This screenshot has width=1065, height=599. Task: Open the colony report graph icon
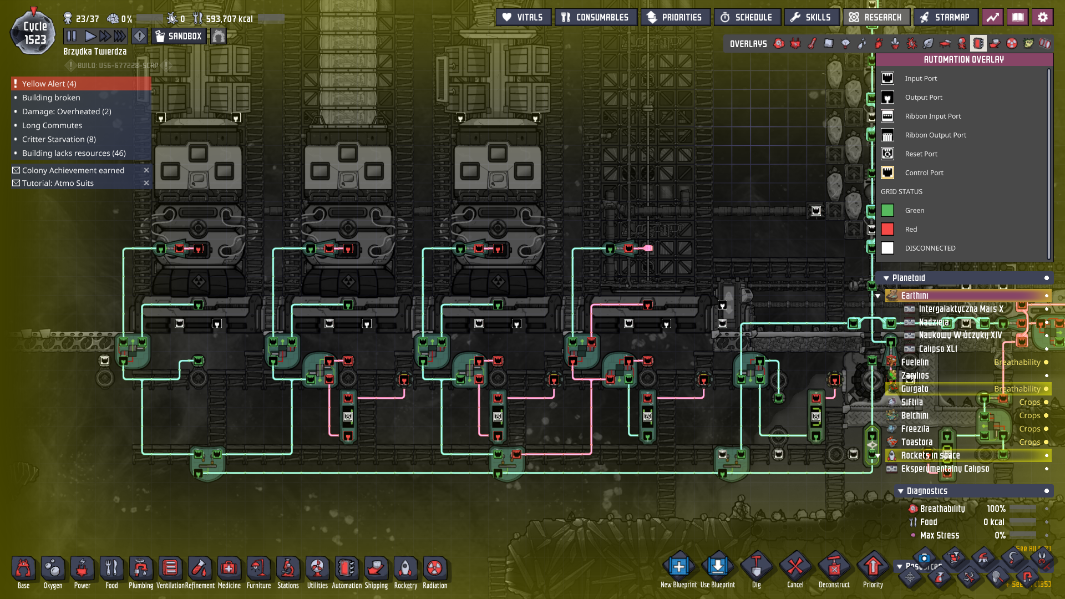[x=993, y=17]
